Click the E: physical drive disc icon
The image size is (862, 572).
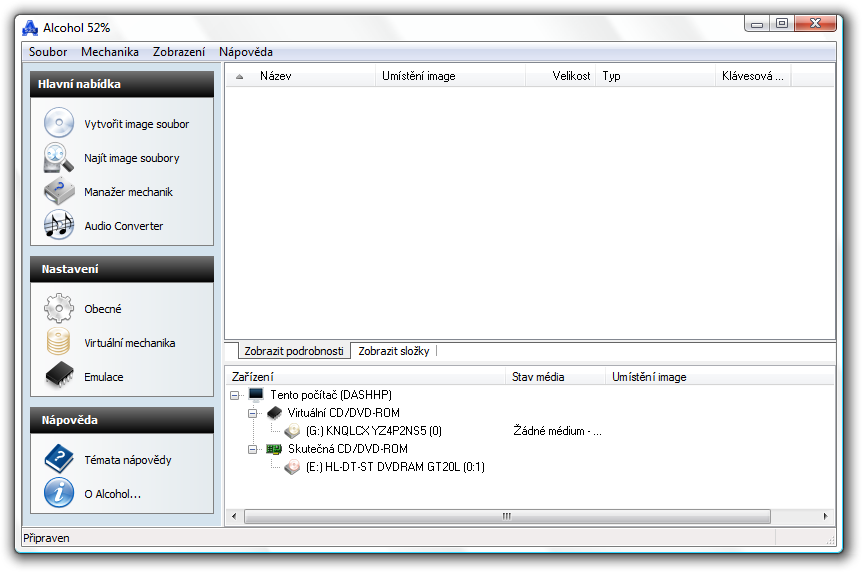[x=292, y=467]
